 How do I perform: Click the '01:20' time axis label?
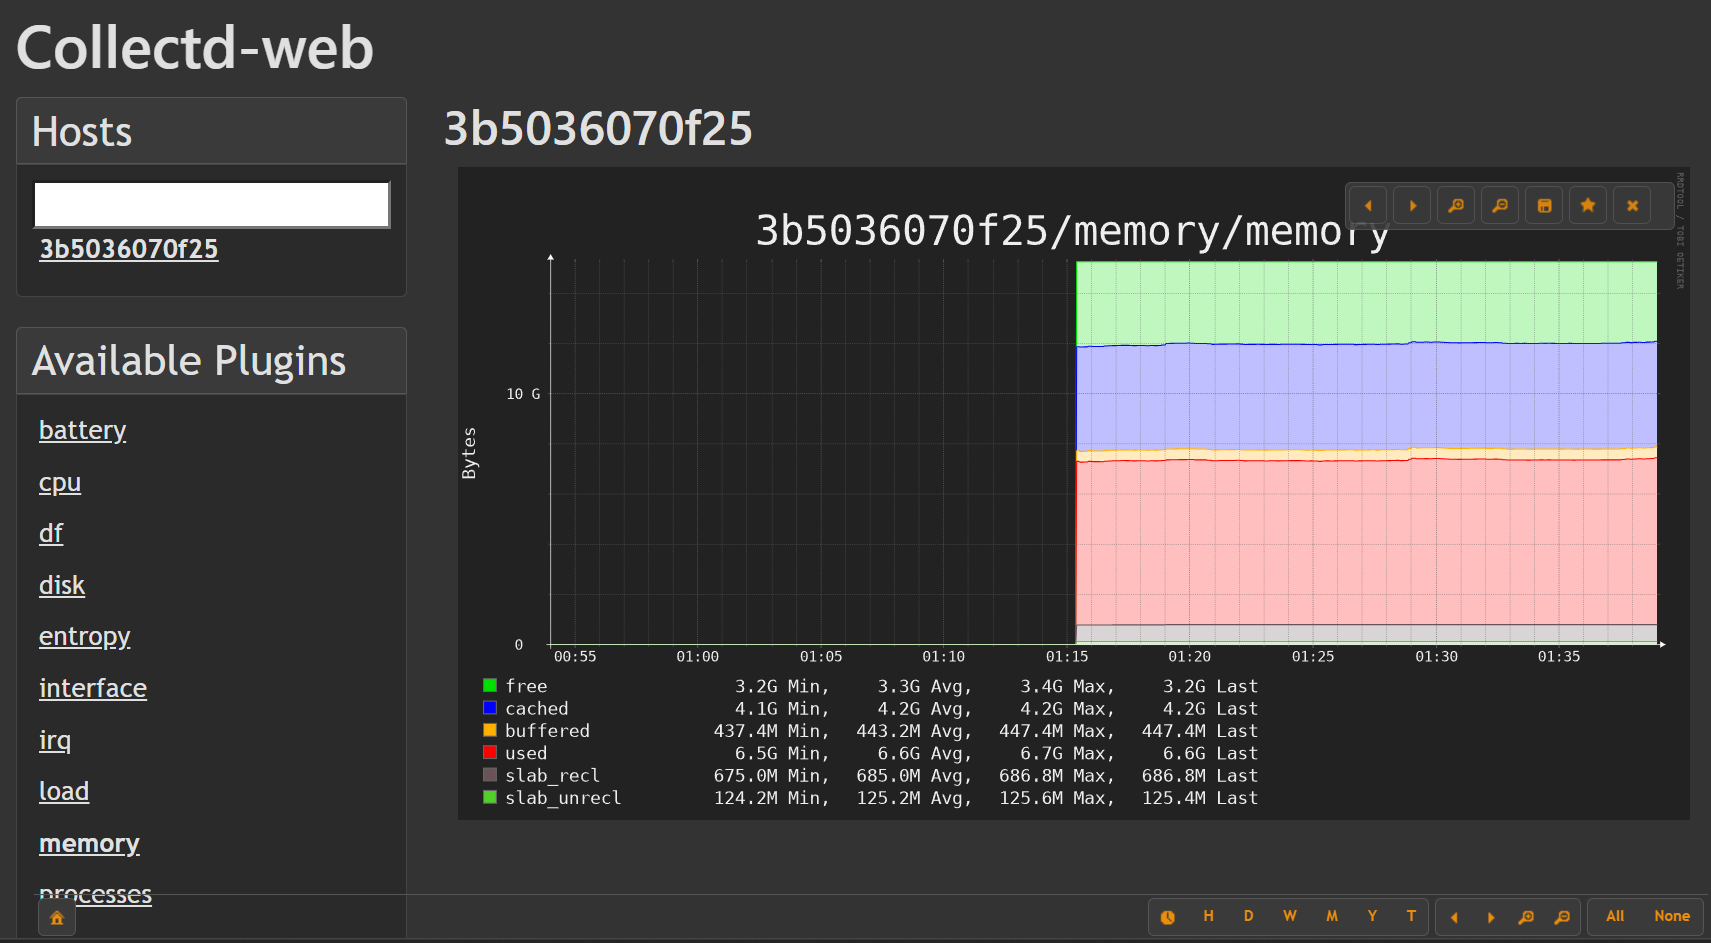coord(1190,657)
